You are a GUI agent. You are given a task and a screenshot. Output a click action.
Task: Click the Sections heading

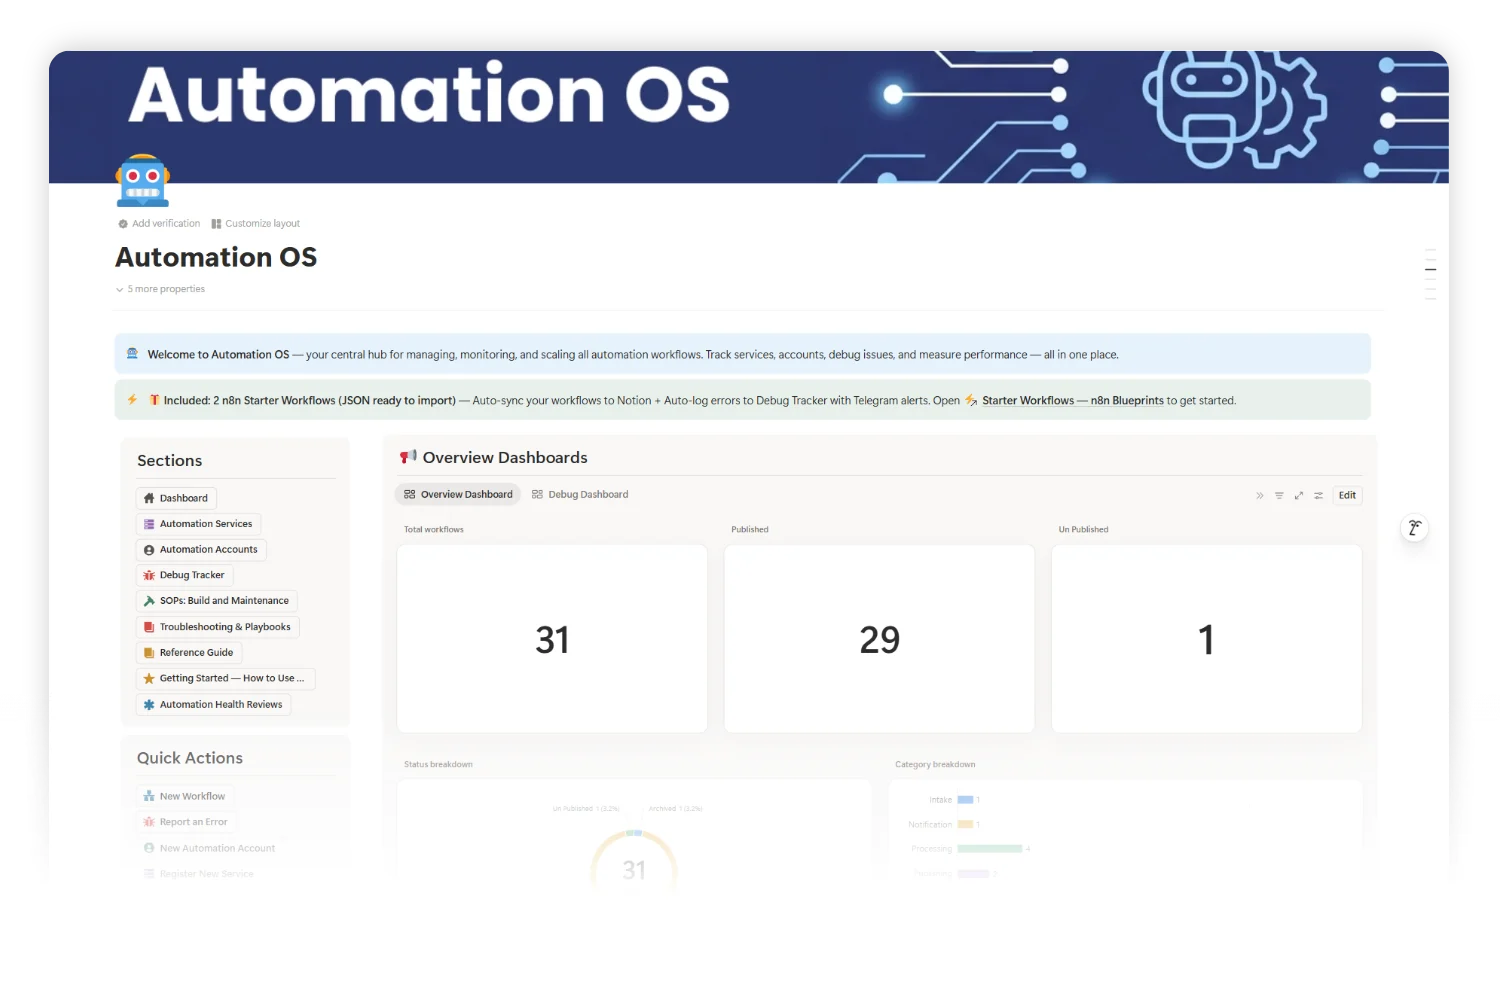[169, 461]
